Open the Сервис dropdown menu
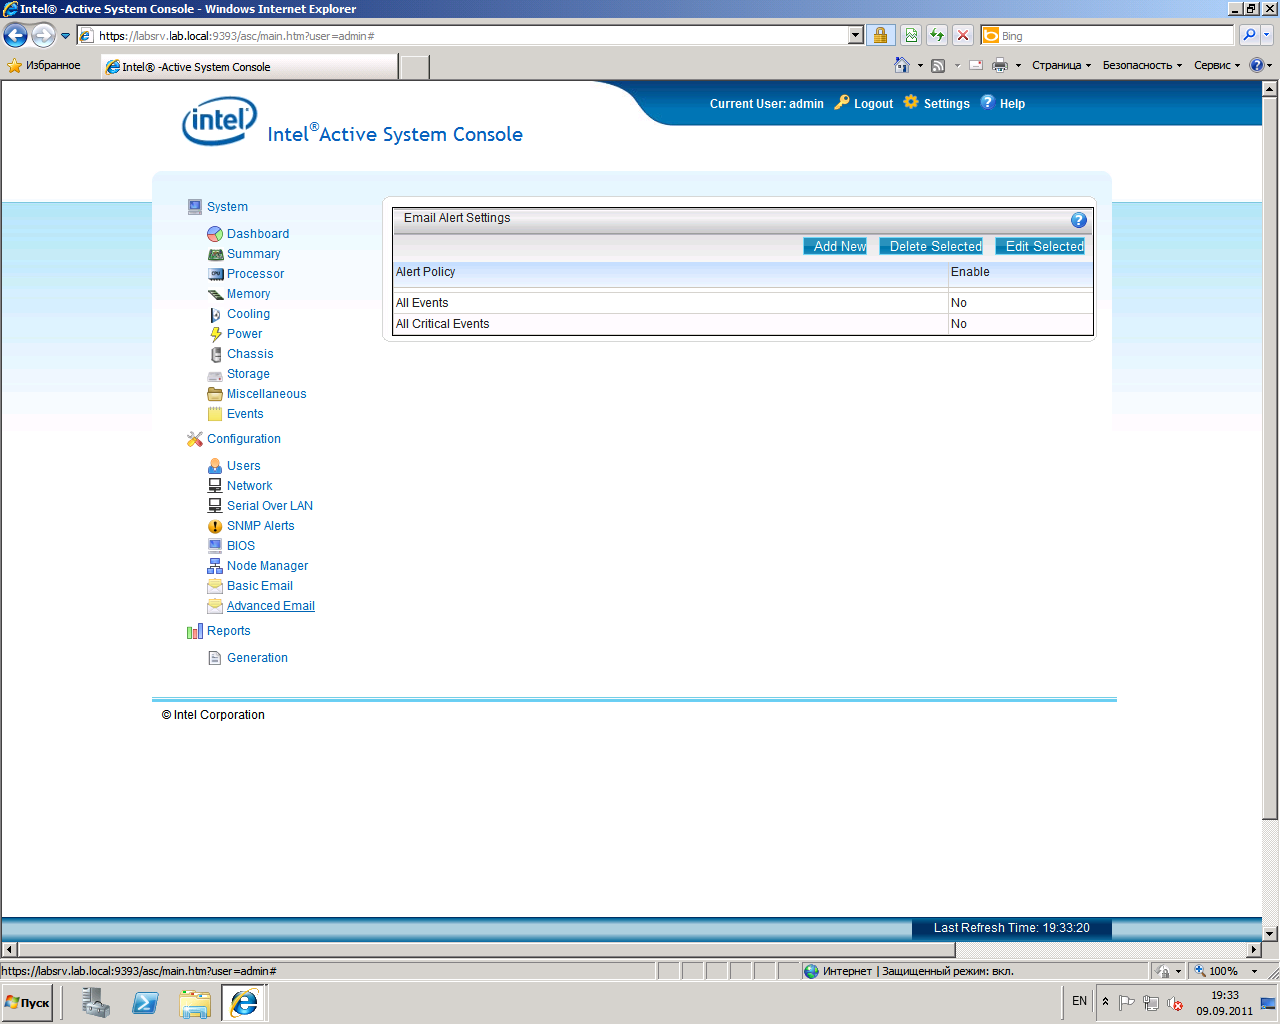The image size is (1280, 1024). point(1216,65)
